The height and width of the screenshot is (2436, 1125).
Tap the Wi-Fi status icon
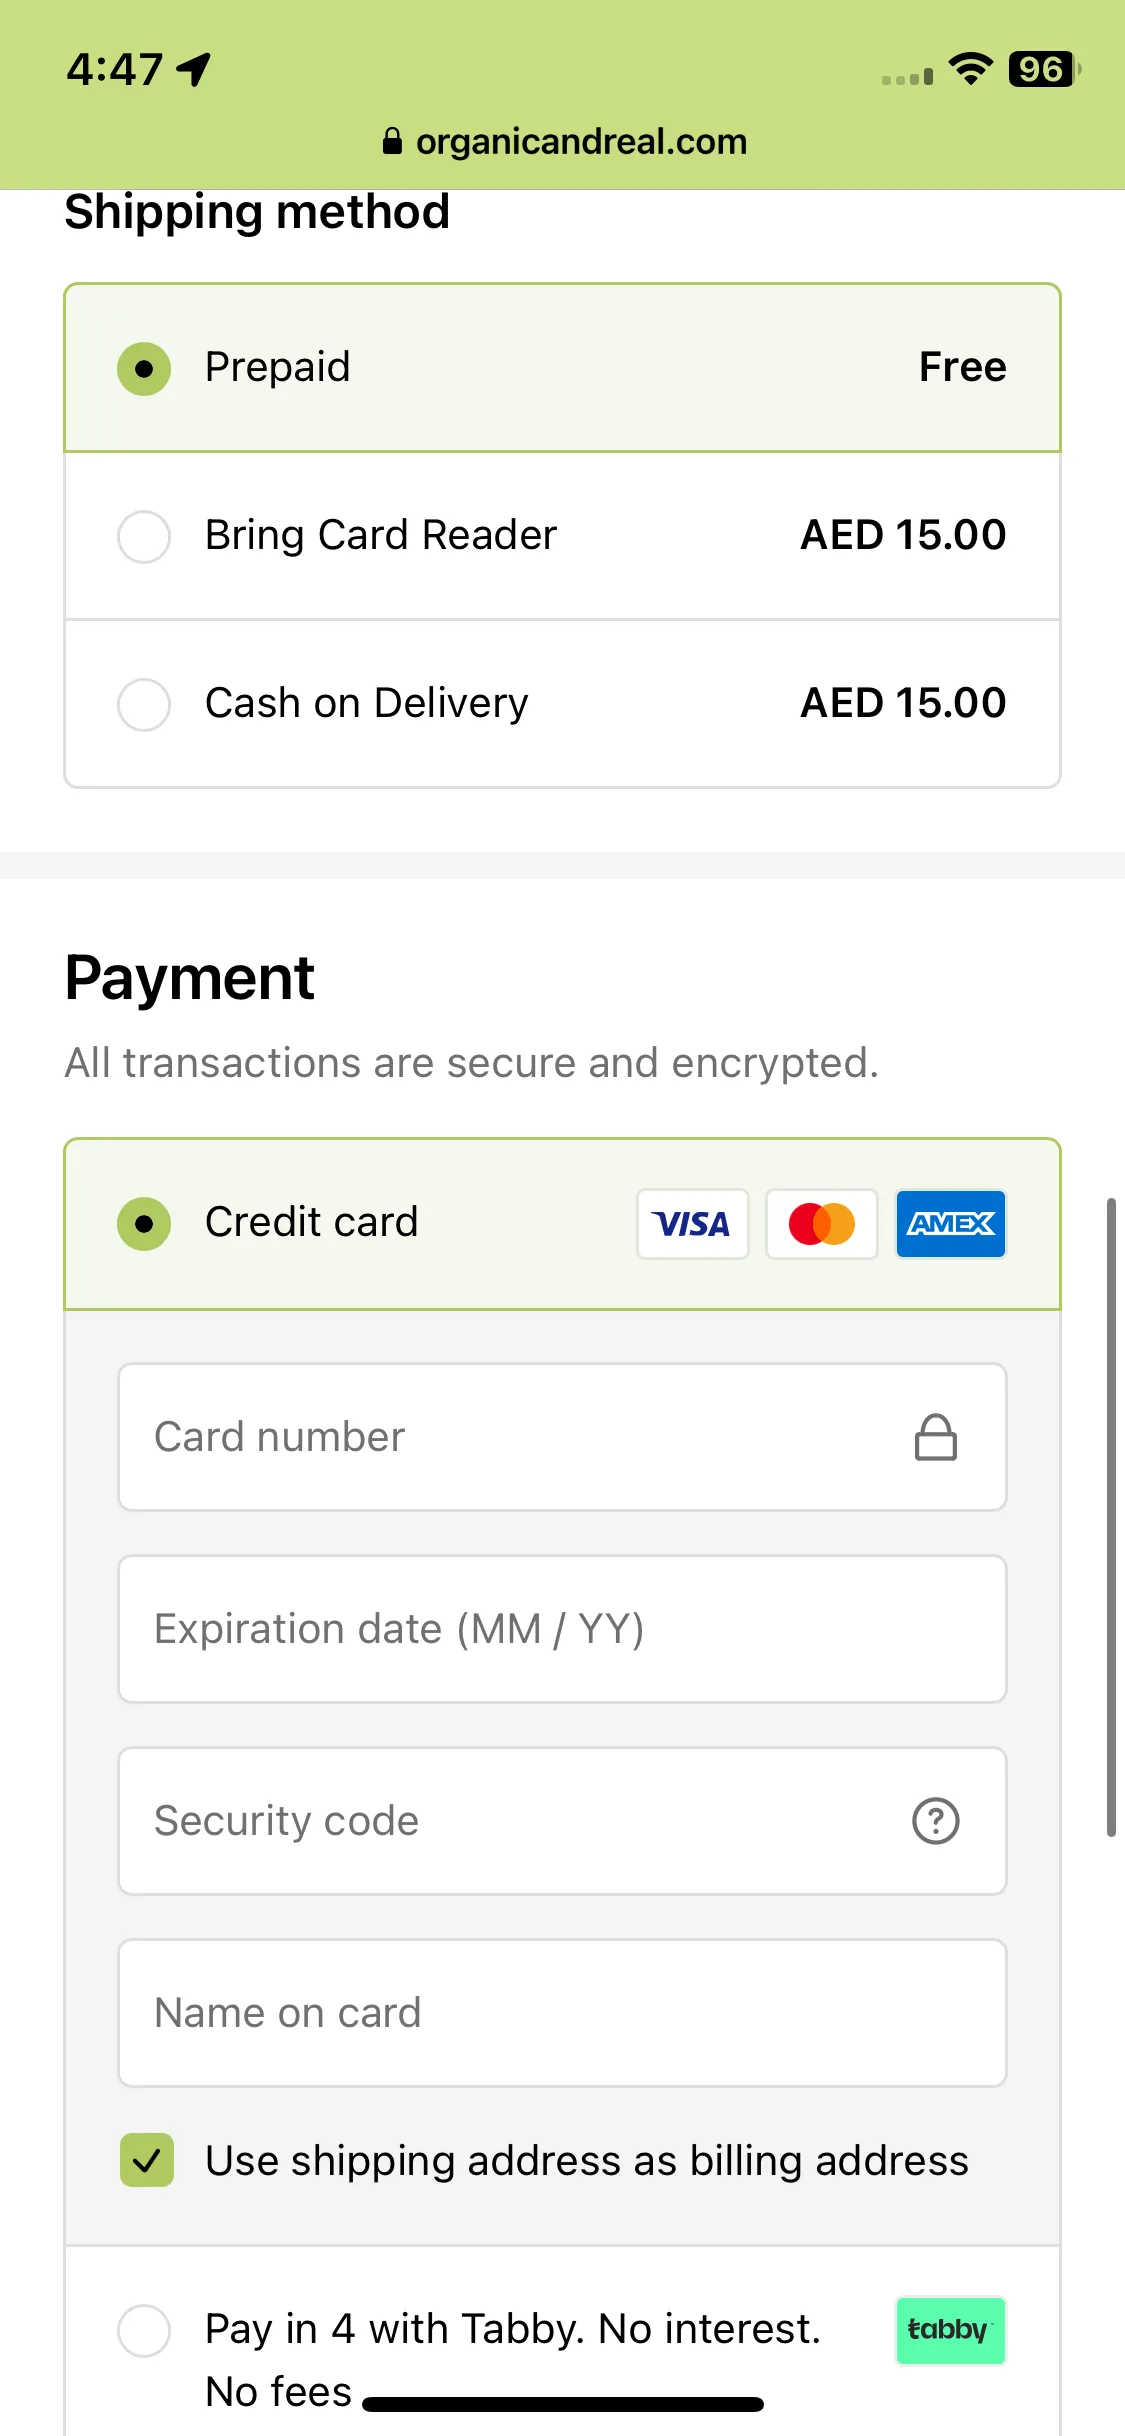[x=970, y=69]
